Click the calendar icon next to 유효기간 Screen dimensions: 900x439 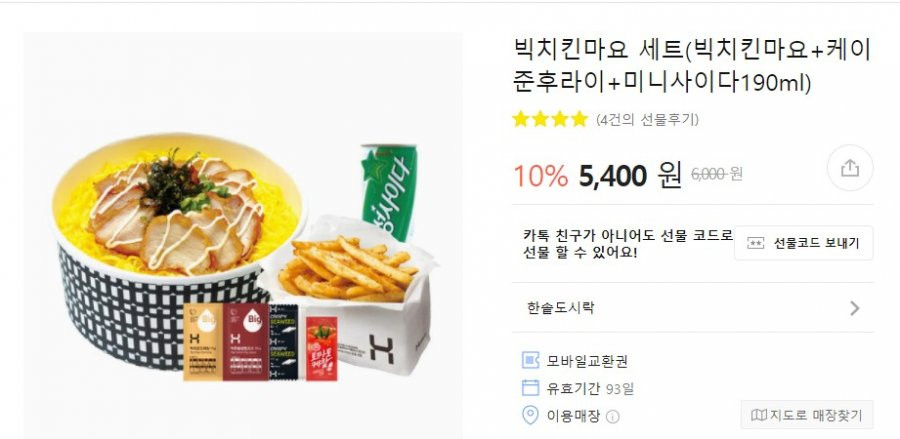point(530,388)
